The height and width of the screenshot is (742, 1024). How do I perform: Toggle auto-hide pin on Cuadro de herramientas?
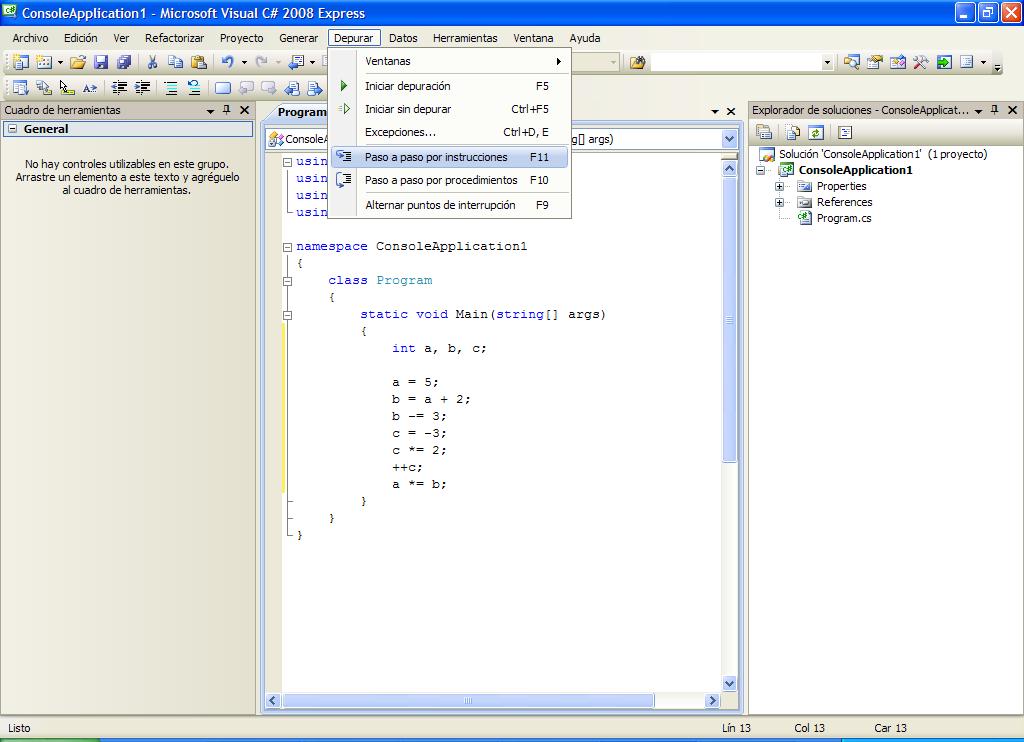(x=227, y=110)
